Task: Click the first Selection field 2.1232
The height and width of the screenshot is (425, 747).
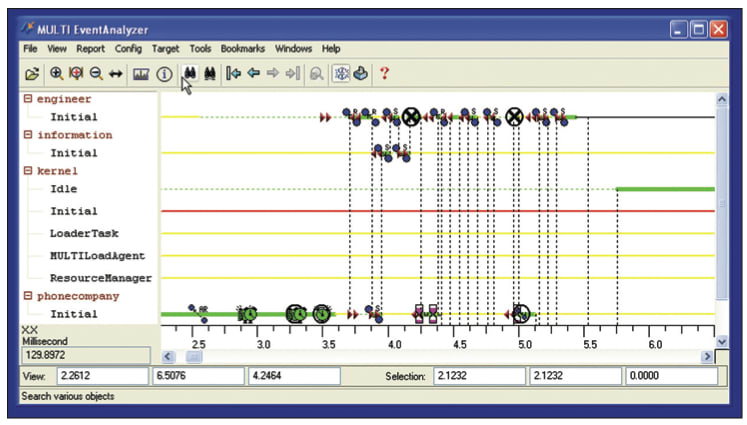Action: pyautogui.click(x=479, y=376)
